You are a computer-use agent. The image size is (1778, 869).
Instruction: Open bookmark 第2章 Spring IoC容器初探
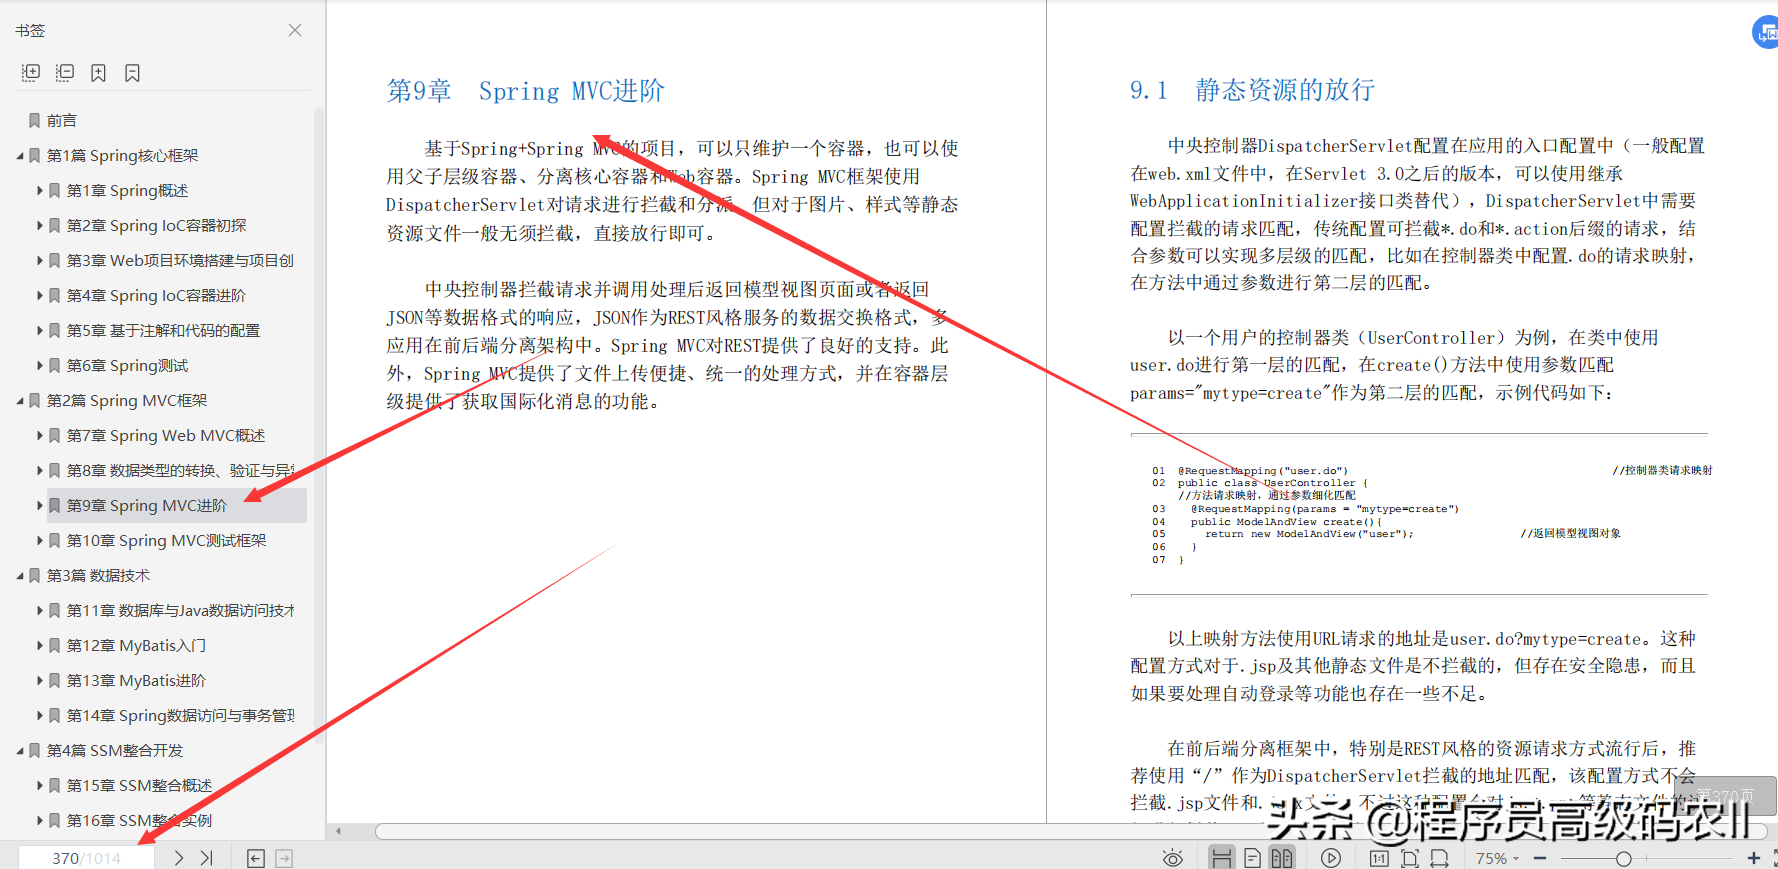pyautogui.click(x=156, y=225)
